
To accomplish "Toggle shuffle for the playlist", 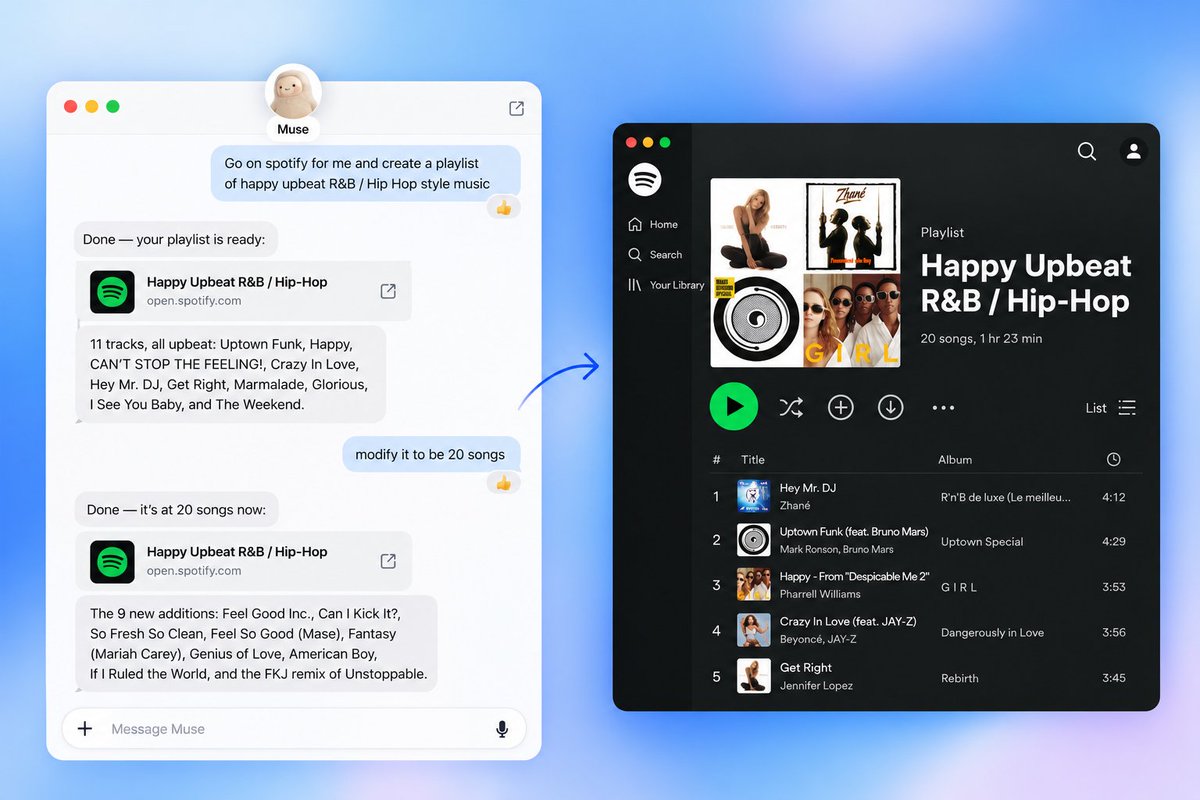I will pos(791,407).
